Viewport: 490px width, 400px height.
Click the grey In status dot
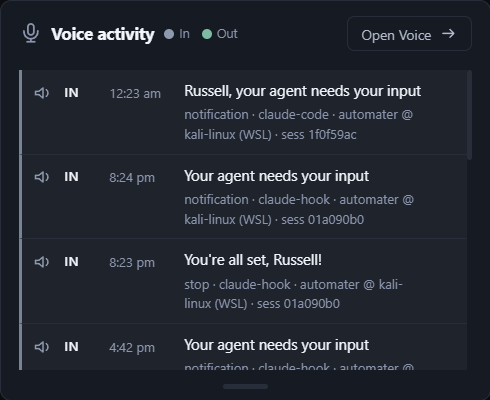click(169, 34)
